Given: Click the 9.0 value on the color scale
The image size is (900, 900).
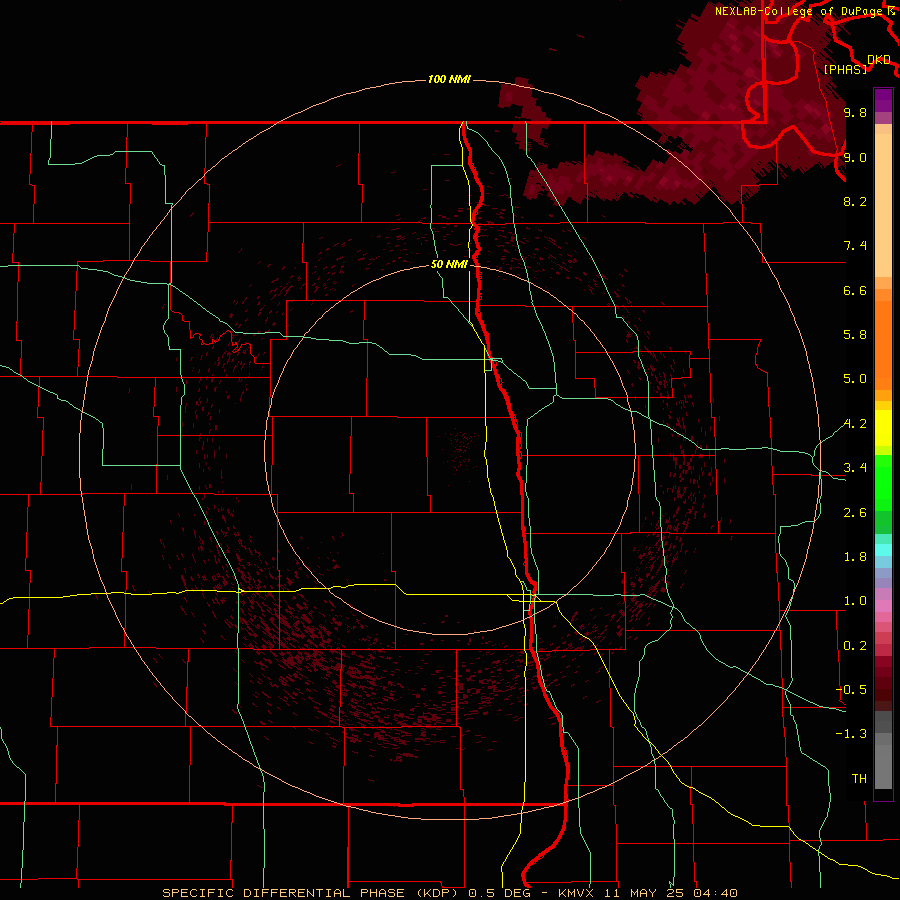Looking at the screenshot, I should 855,157.
